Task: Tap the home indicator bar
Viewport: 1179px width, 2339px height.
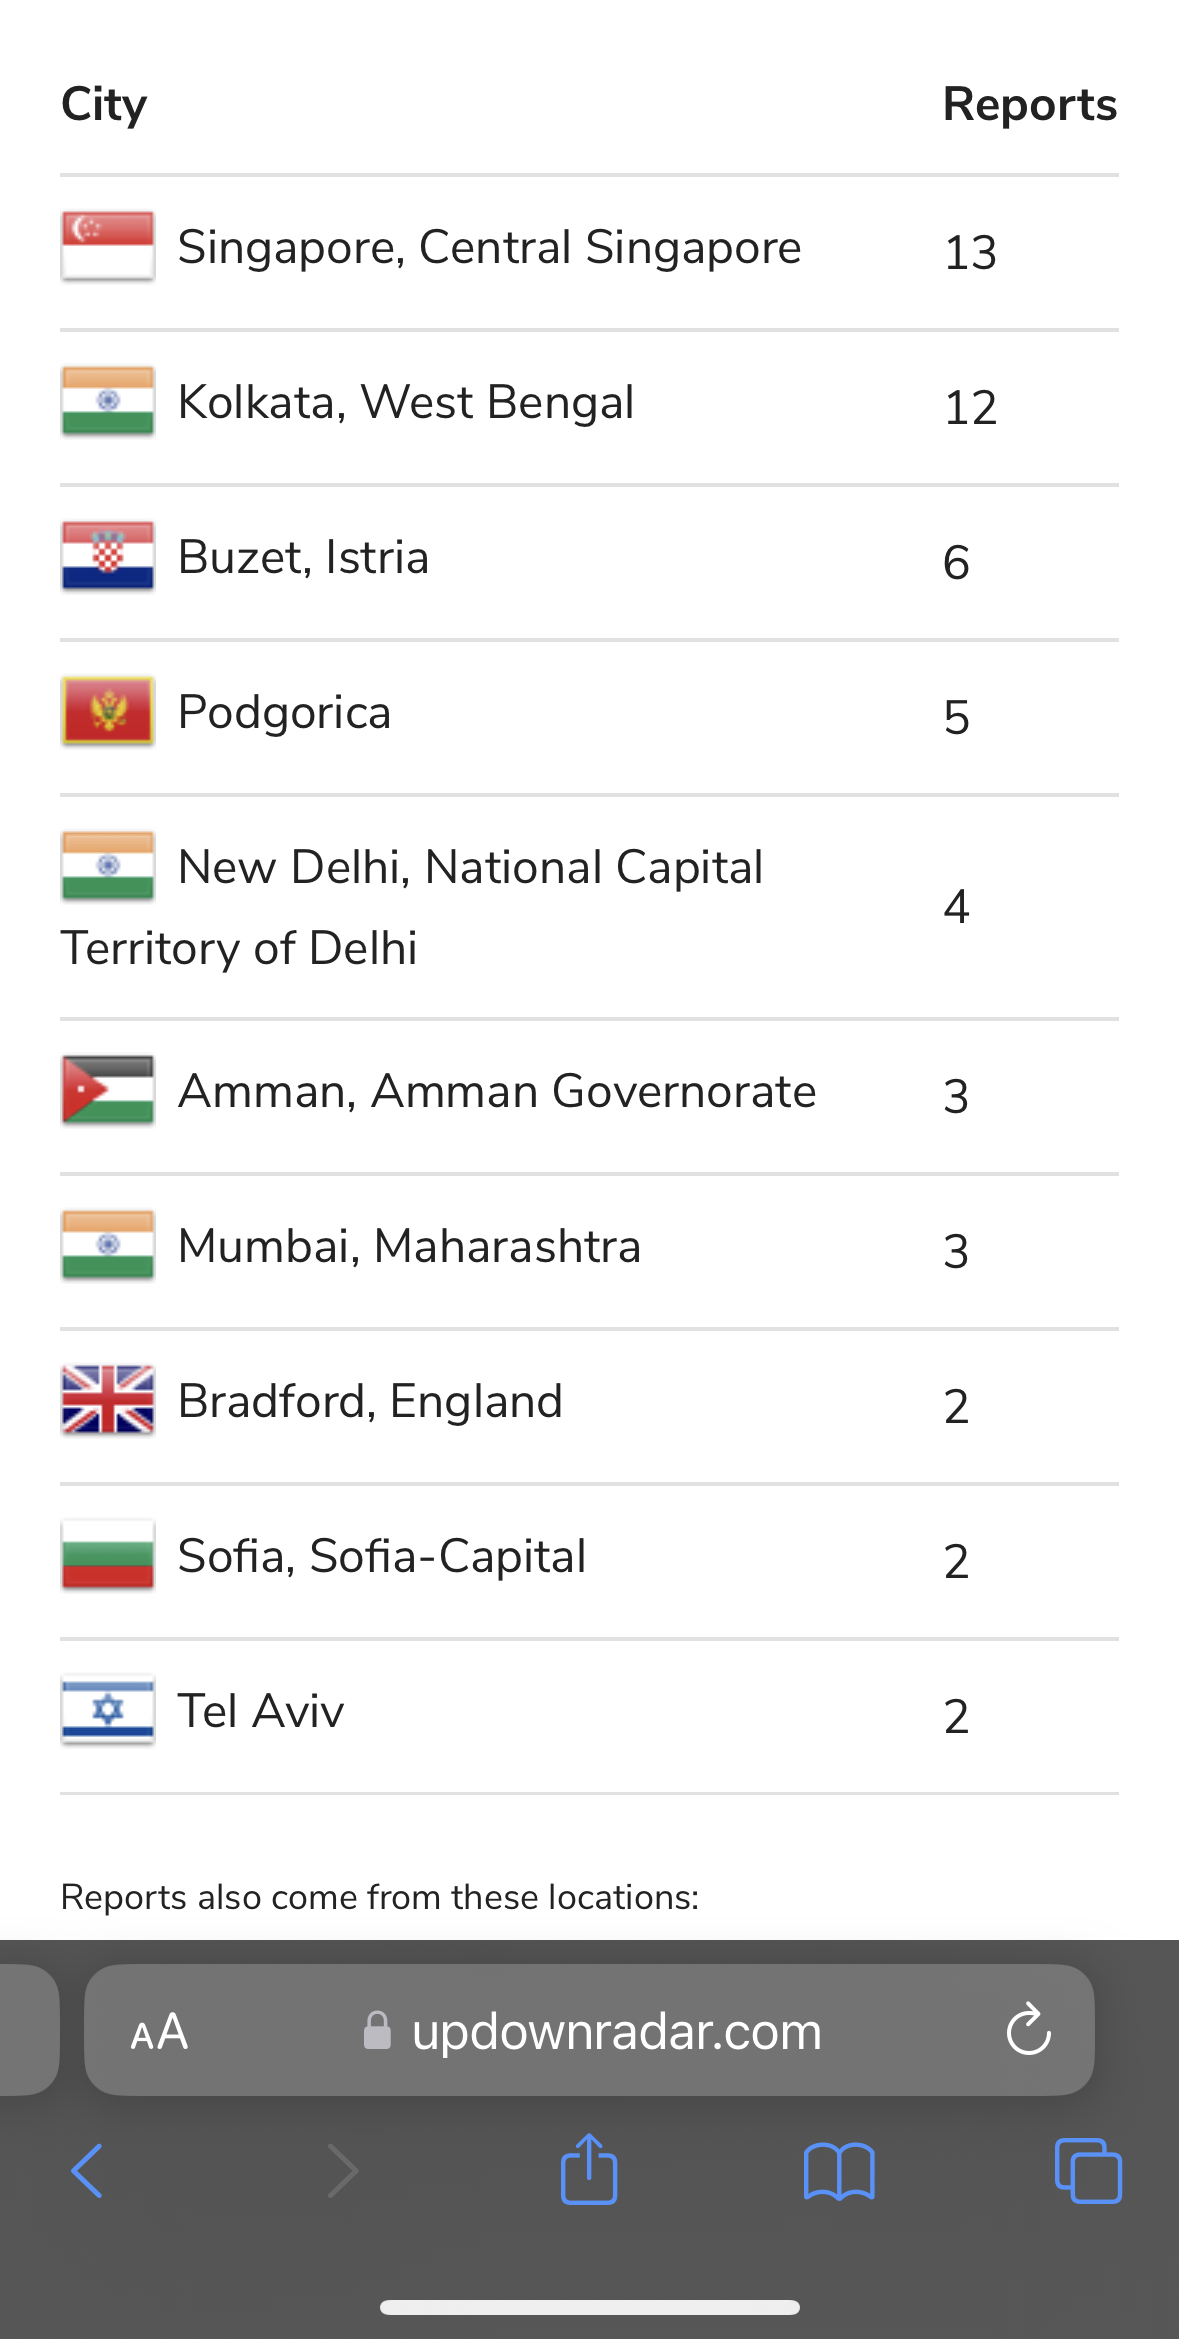Action: click(x=589, y=2307)
